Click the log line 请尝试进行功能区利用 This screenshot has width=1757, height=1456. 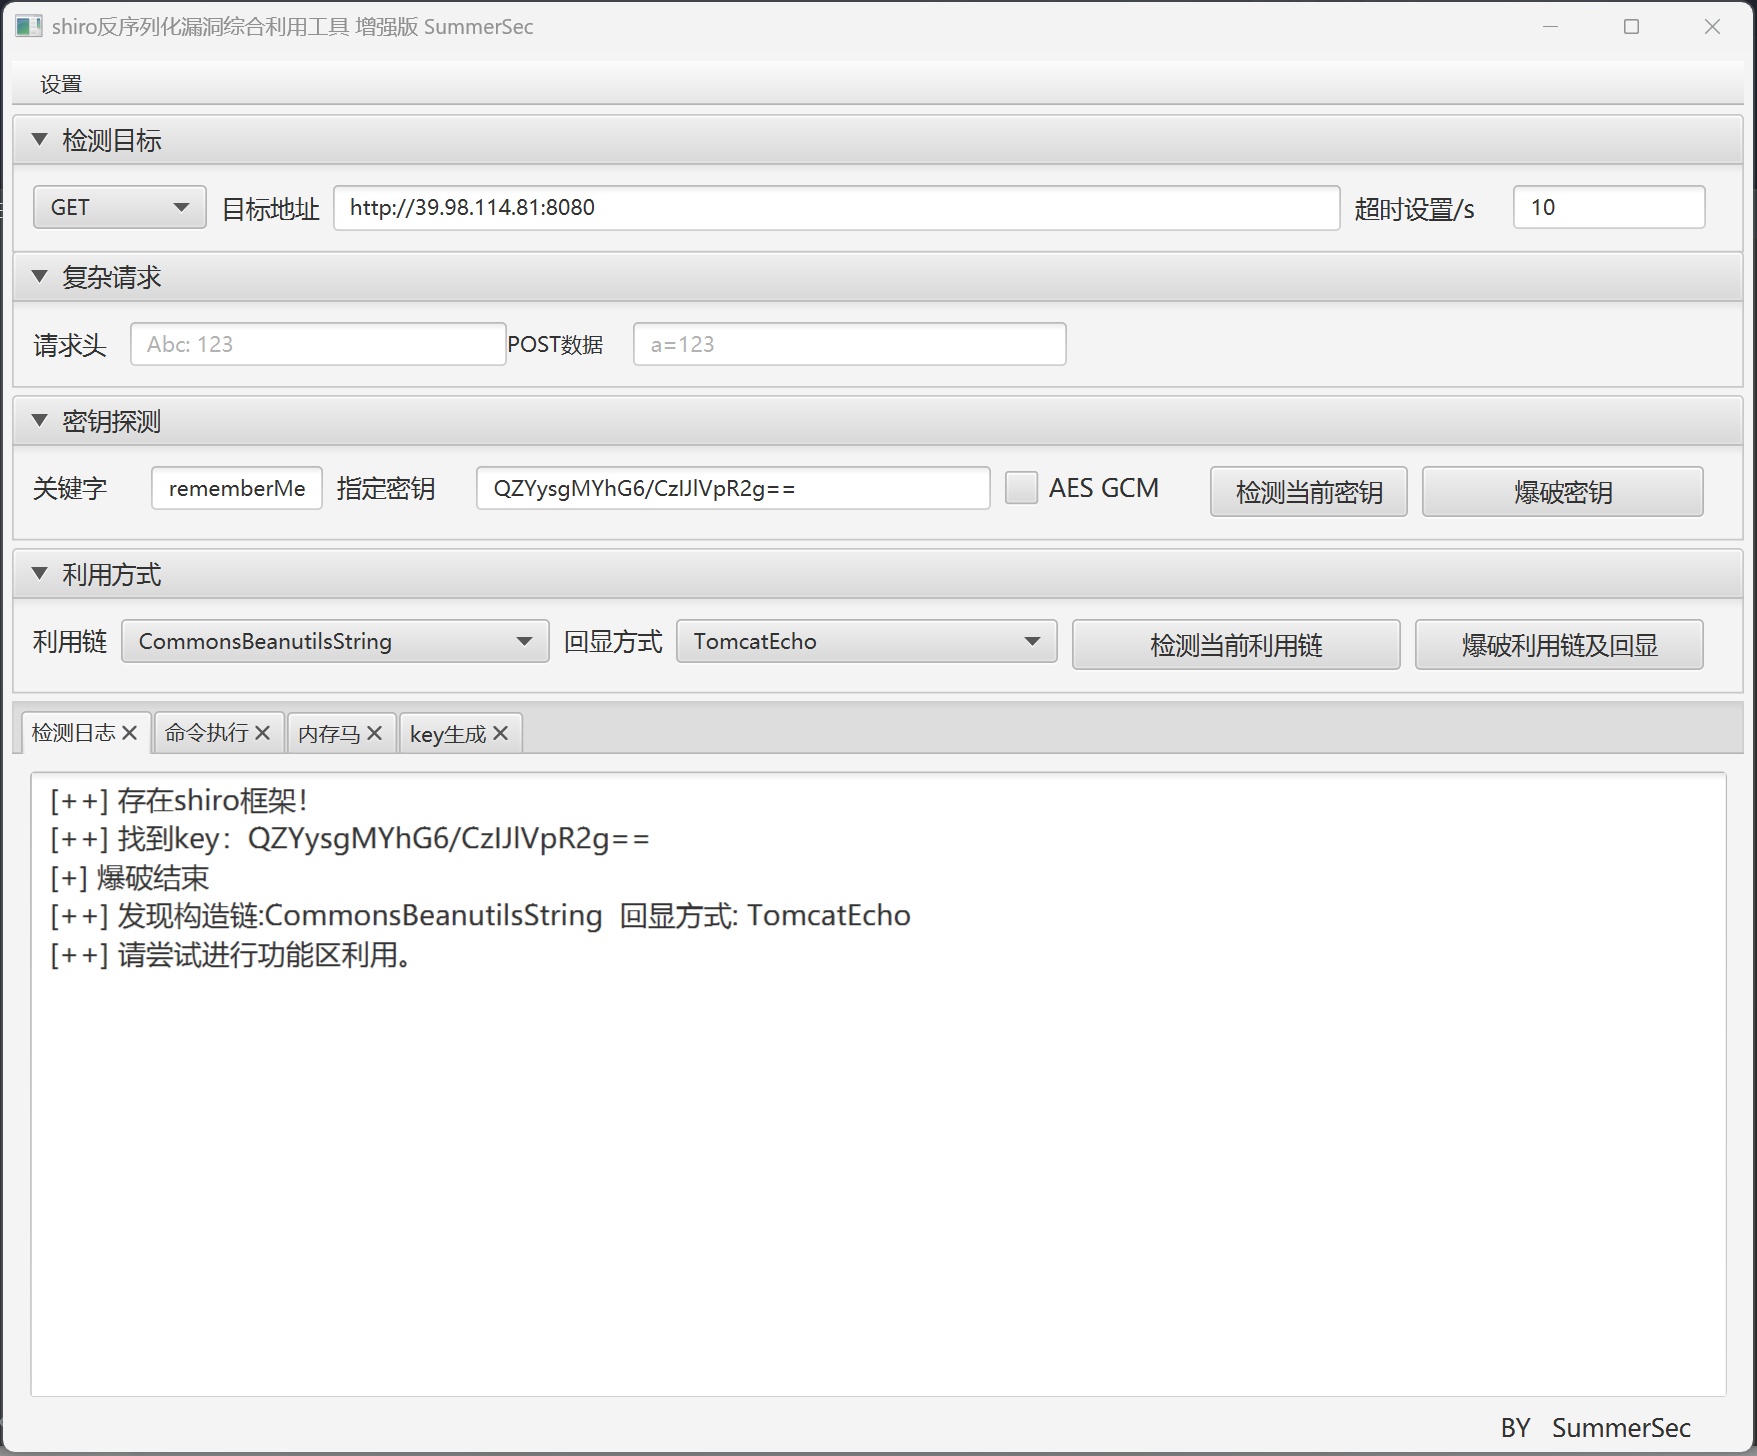(x=230, y=954)
